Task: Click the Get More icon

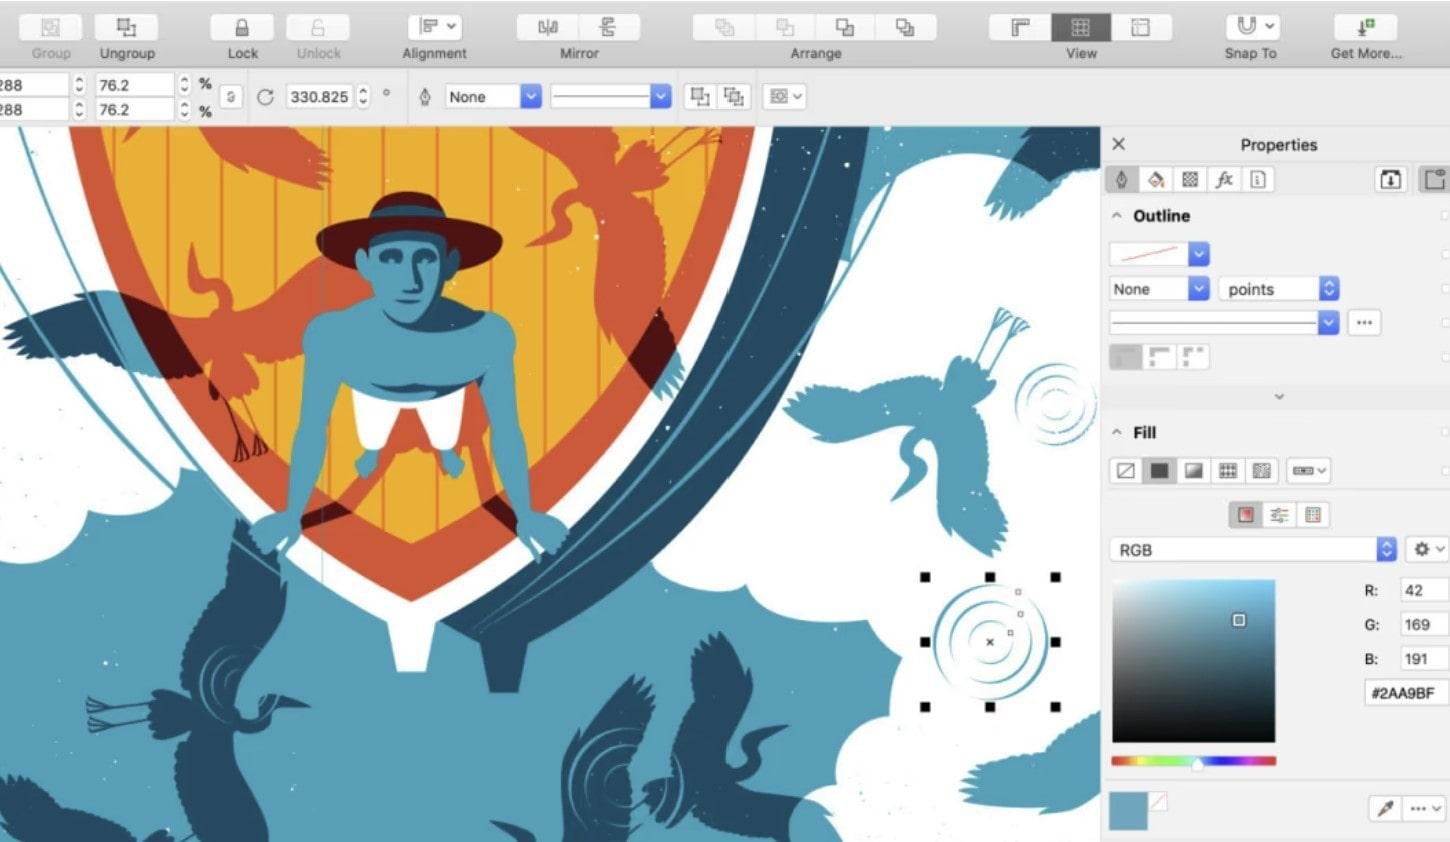Action: pyautogui.click(x=1366, y=28)
